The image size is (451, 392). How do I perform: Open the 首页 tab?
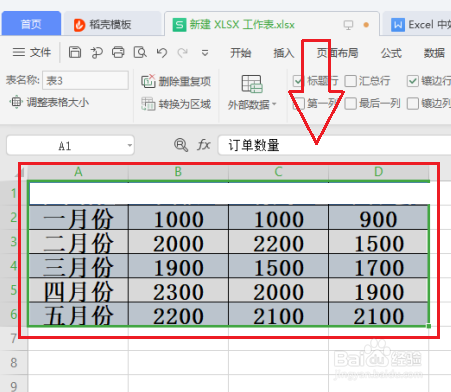[31, 24]
